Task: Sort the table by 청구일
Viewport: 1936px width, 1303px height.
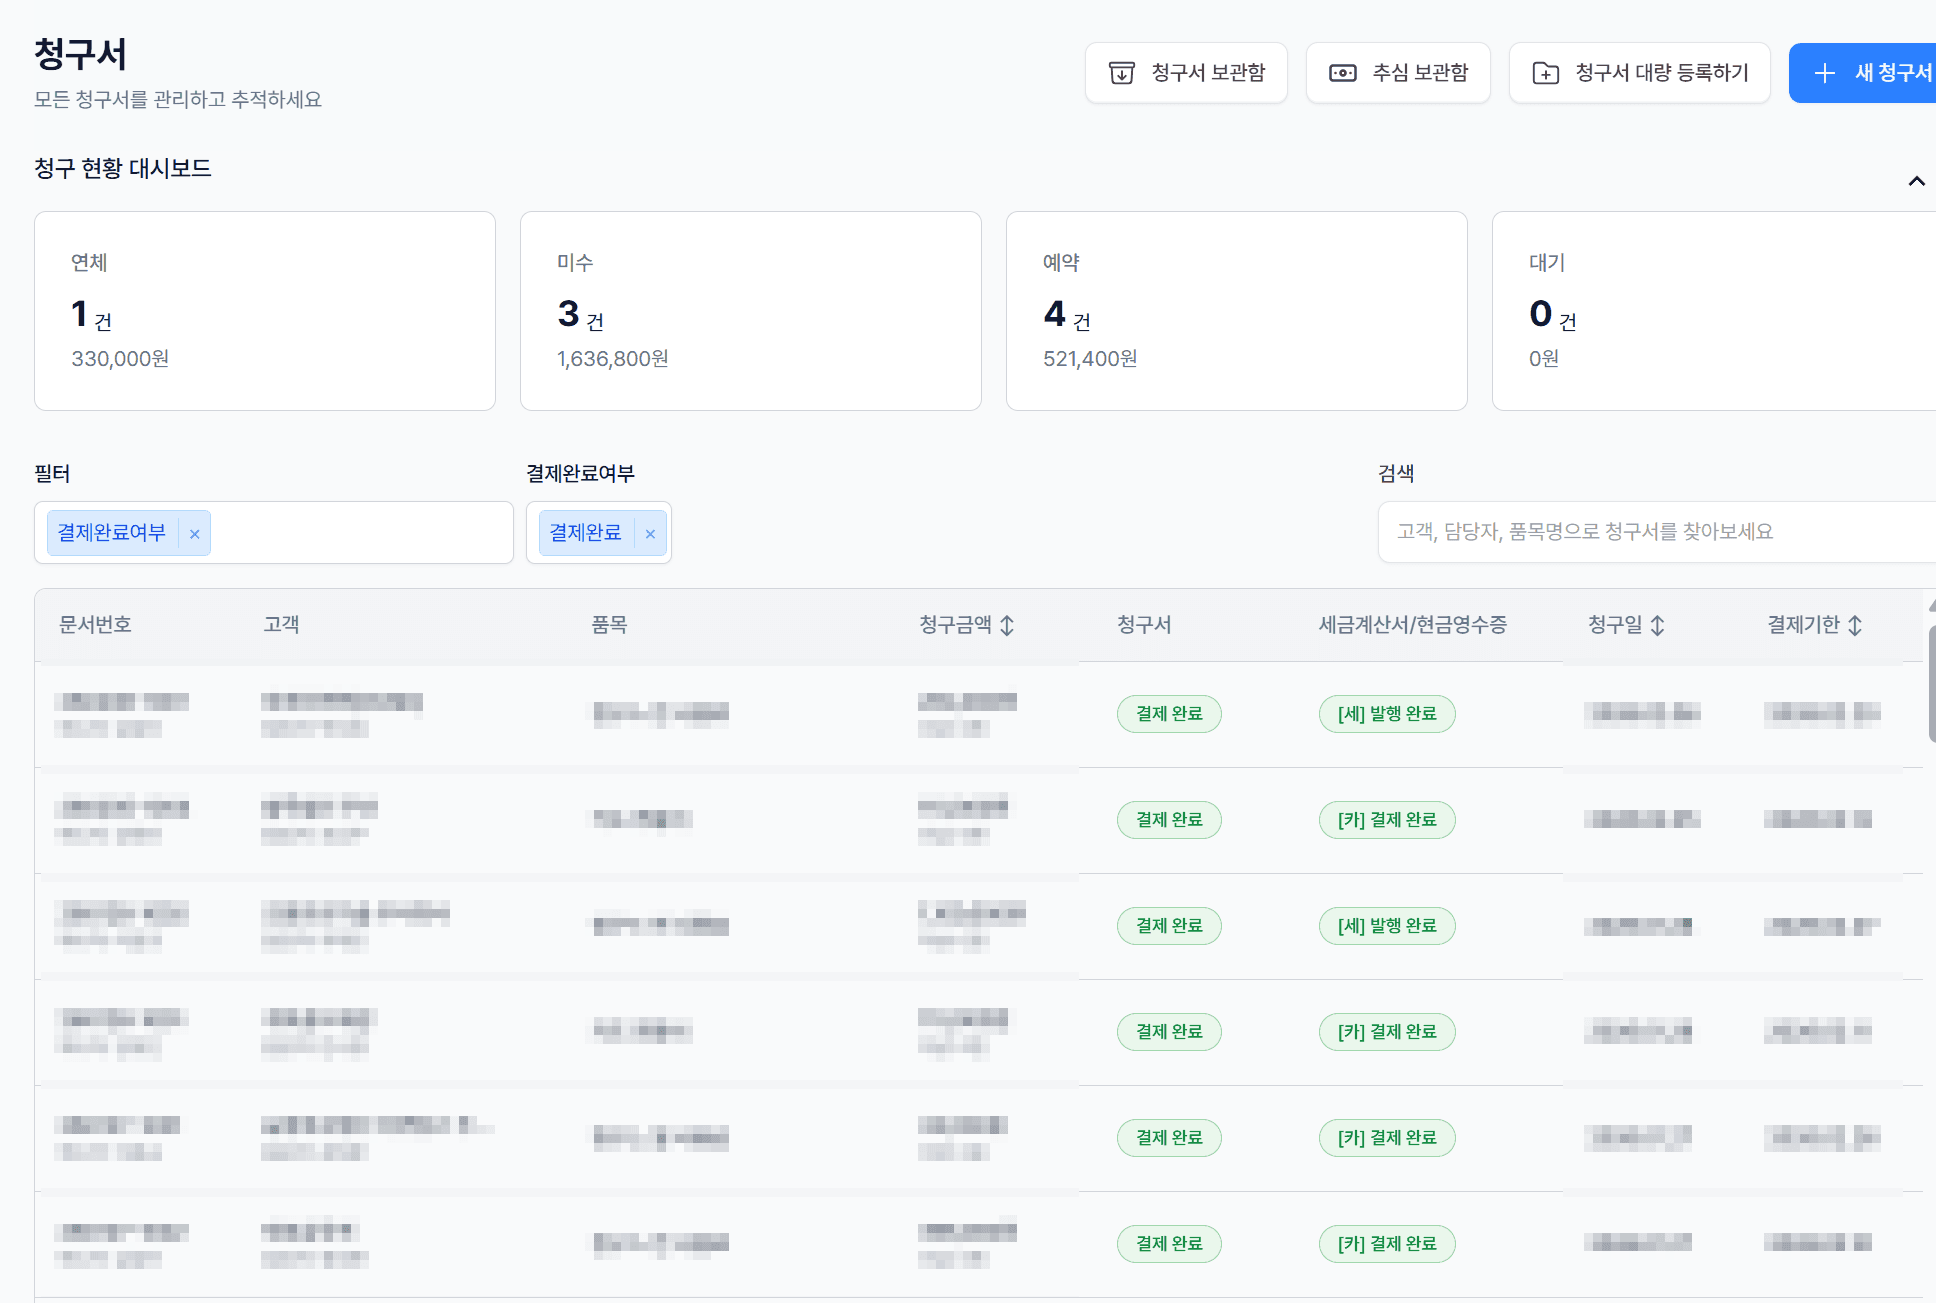Action: (x=1657, y=625)
